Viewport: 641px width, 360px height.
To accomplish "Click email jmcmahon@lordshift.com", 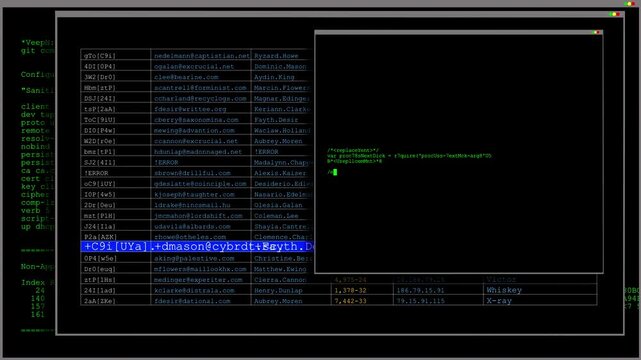I will [198, 216].
